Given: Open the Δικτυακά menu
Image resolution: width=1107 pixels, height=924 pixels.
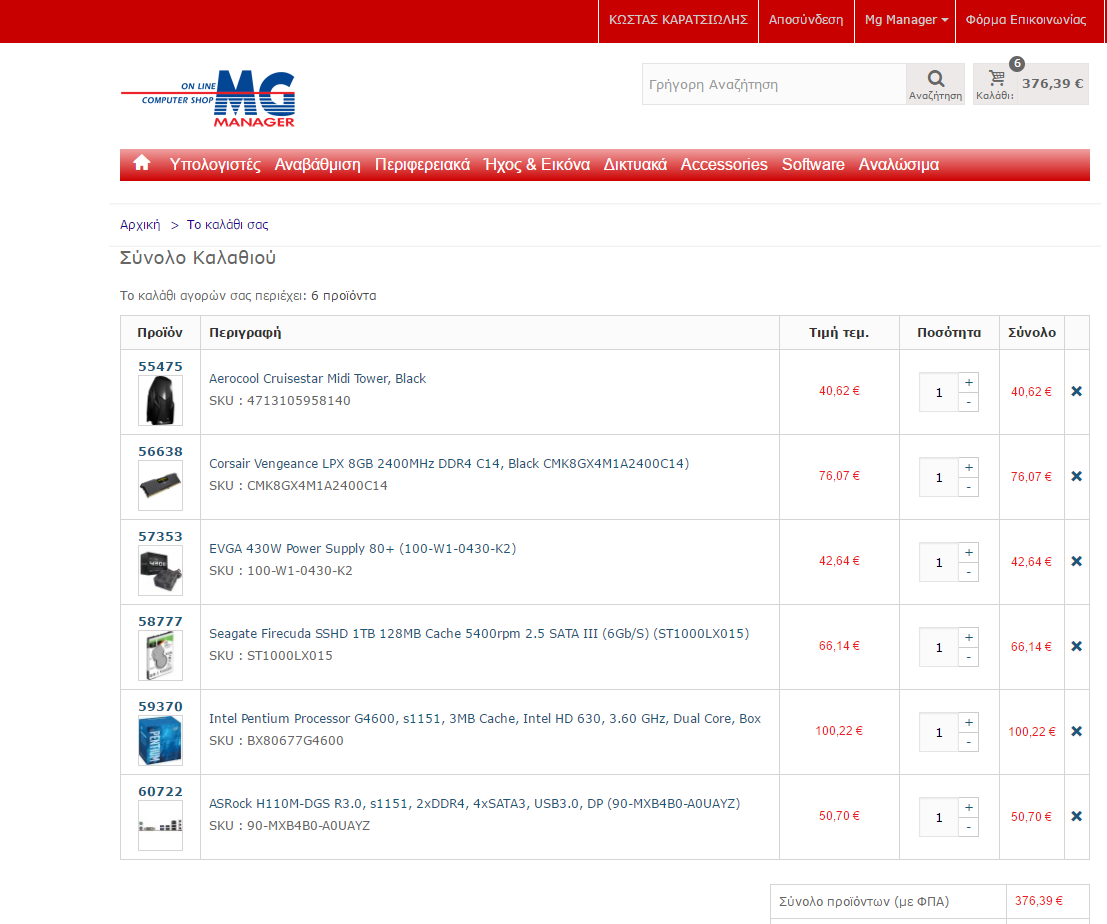Looking at the screenshot, I should [x=635, y=164].
